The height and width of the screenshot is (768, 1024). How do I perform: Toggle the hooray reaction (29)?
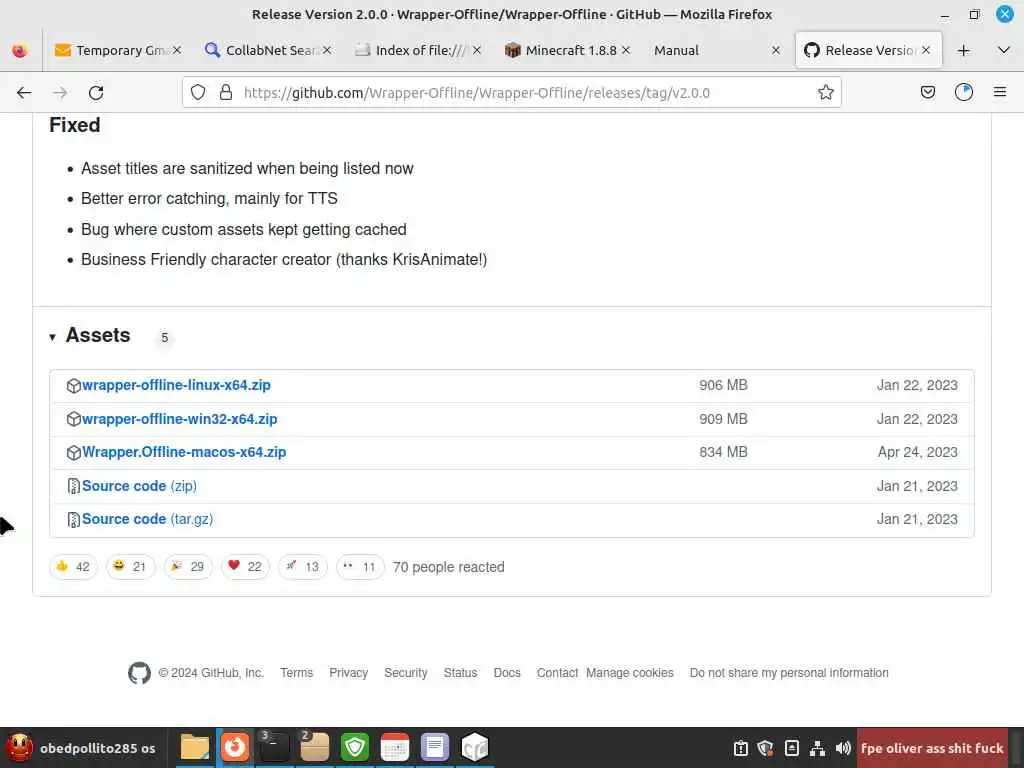point(188,567)
